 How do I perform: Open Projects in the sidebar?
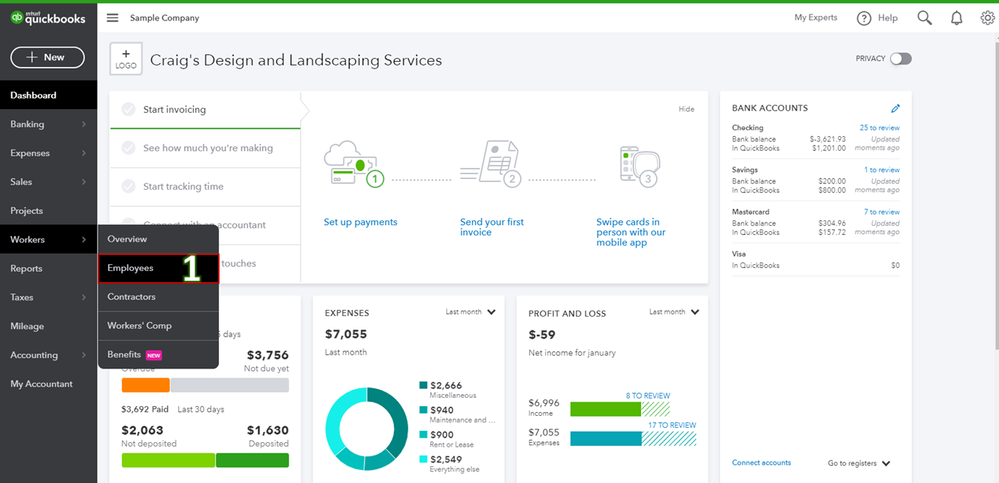point(48,211)
